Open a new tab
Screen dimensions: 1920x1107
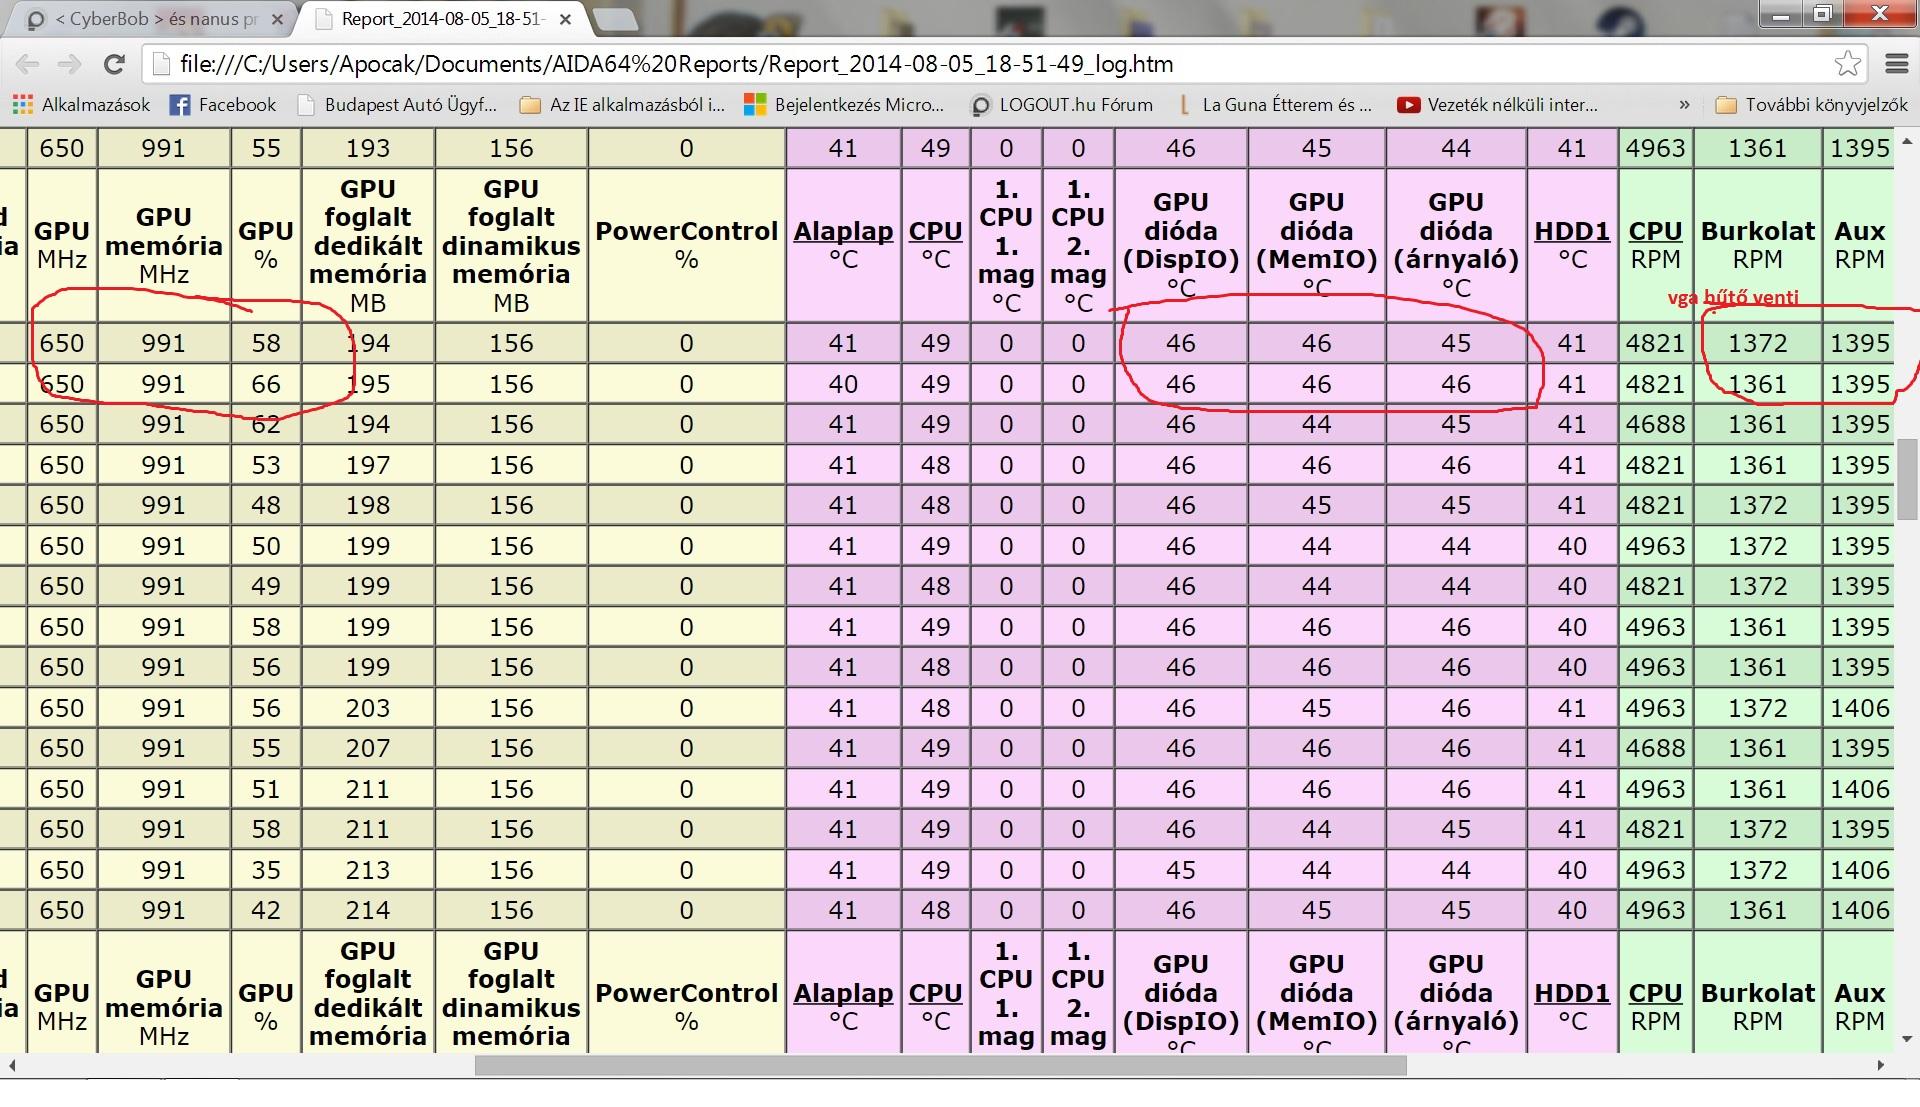click(x=614, y=19)
